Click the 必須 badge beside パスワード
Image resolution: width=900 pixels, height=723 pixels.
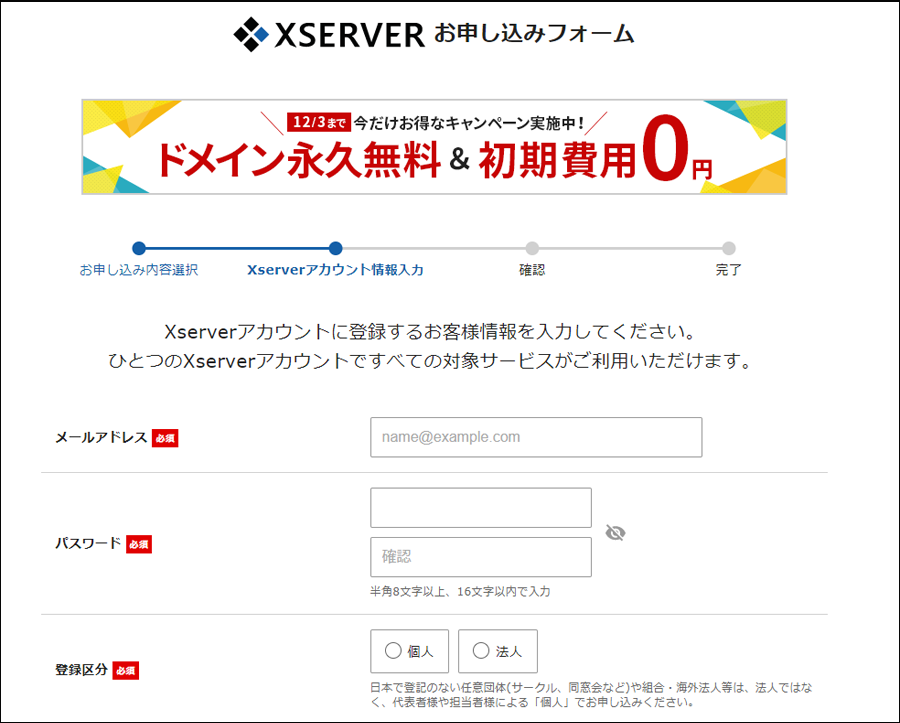tap(139, 544)
